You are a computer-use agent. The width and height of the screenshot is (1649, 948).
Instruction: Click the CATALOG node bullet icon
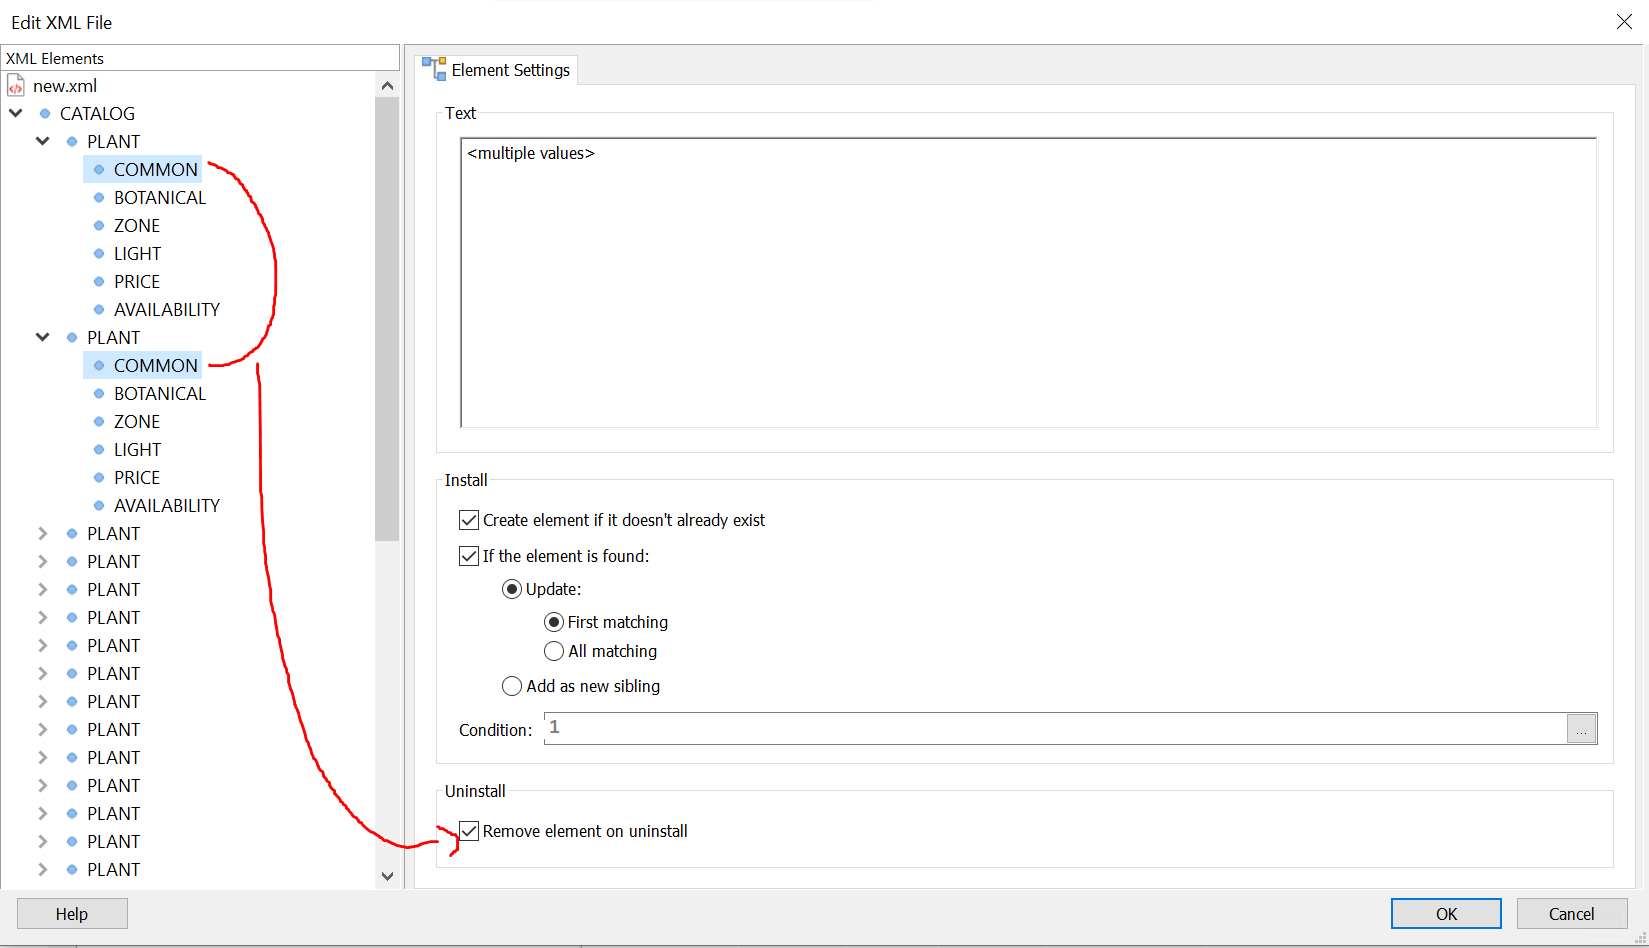tap(45, 114)
